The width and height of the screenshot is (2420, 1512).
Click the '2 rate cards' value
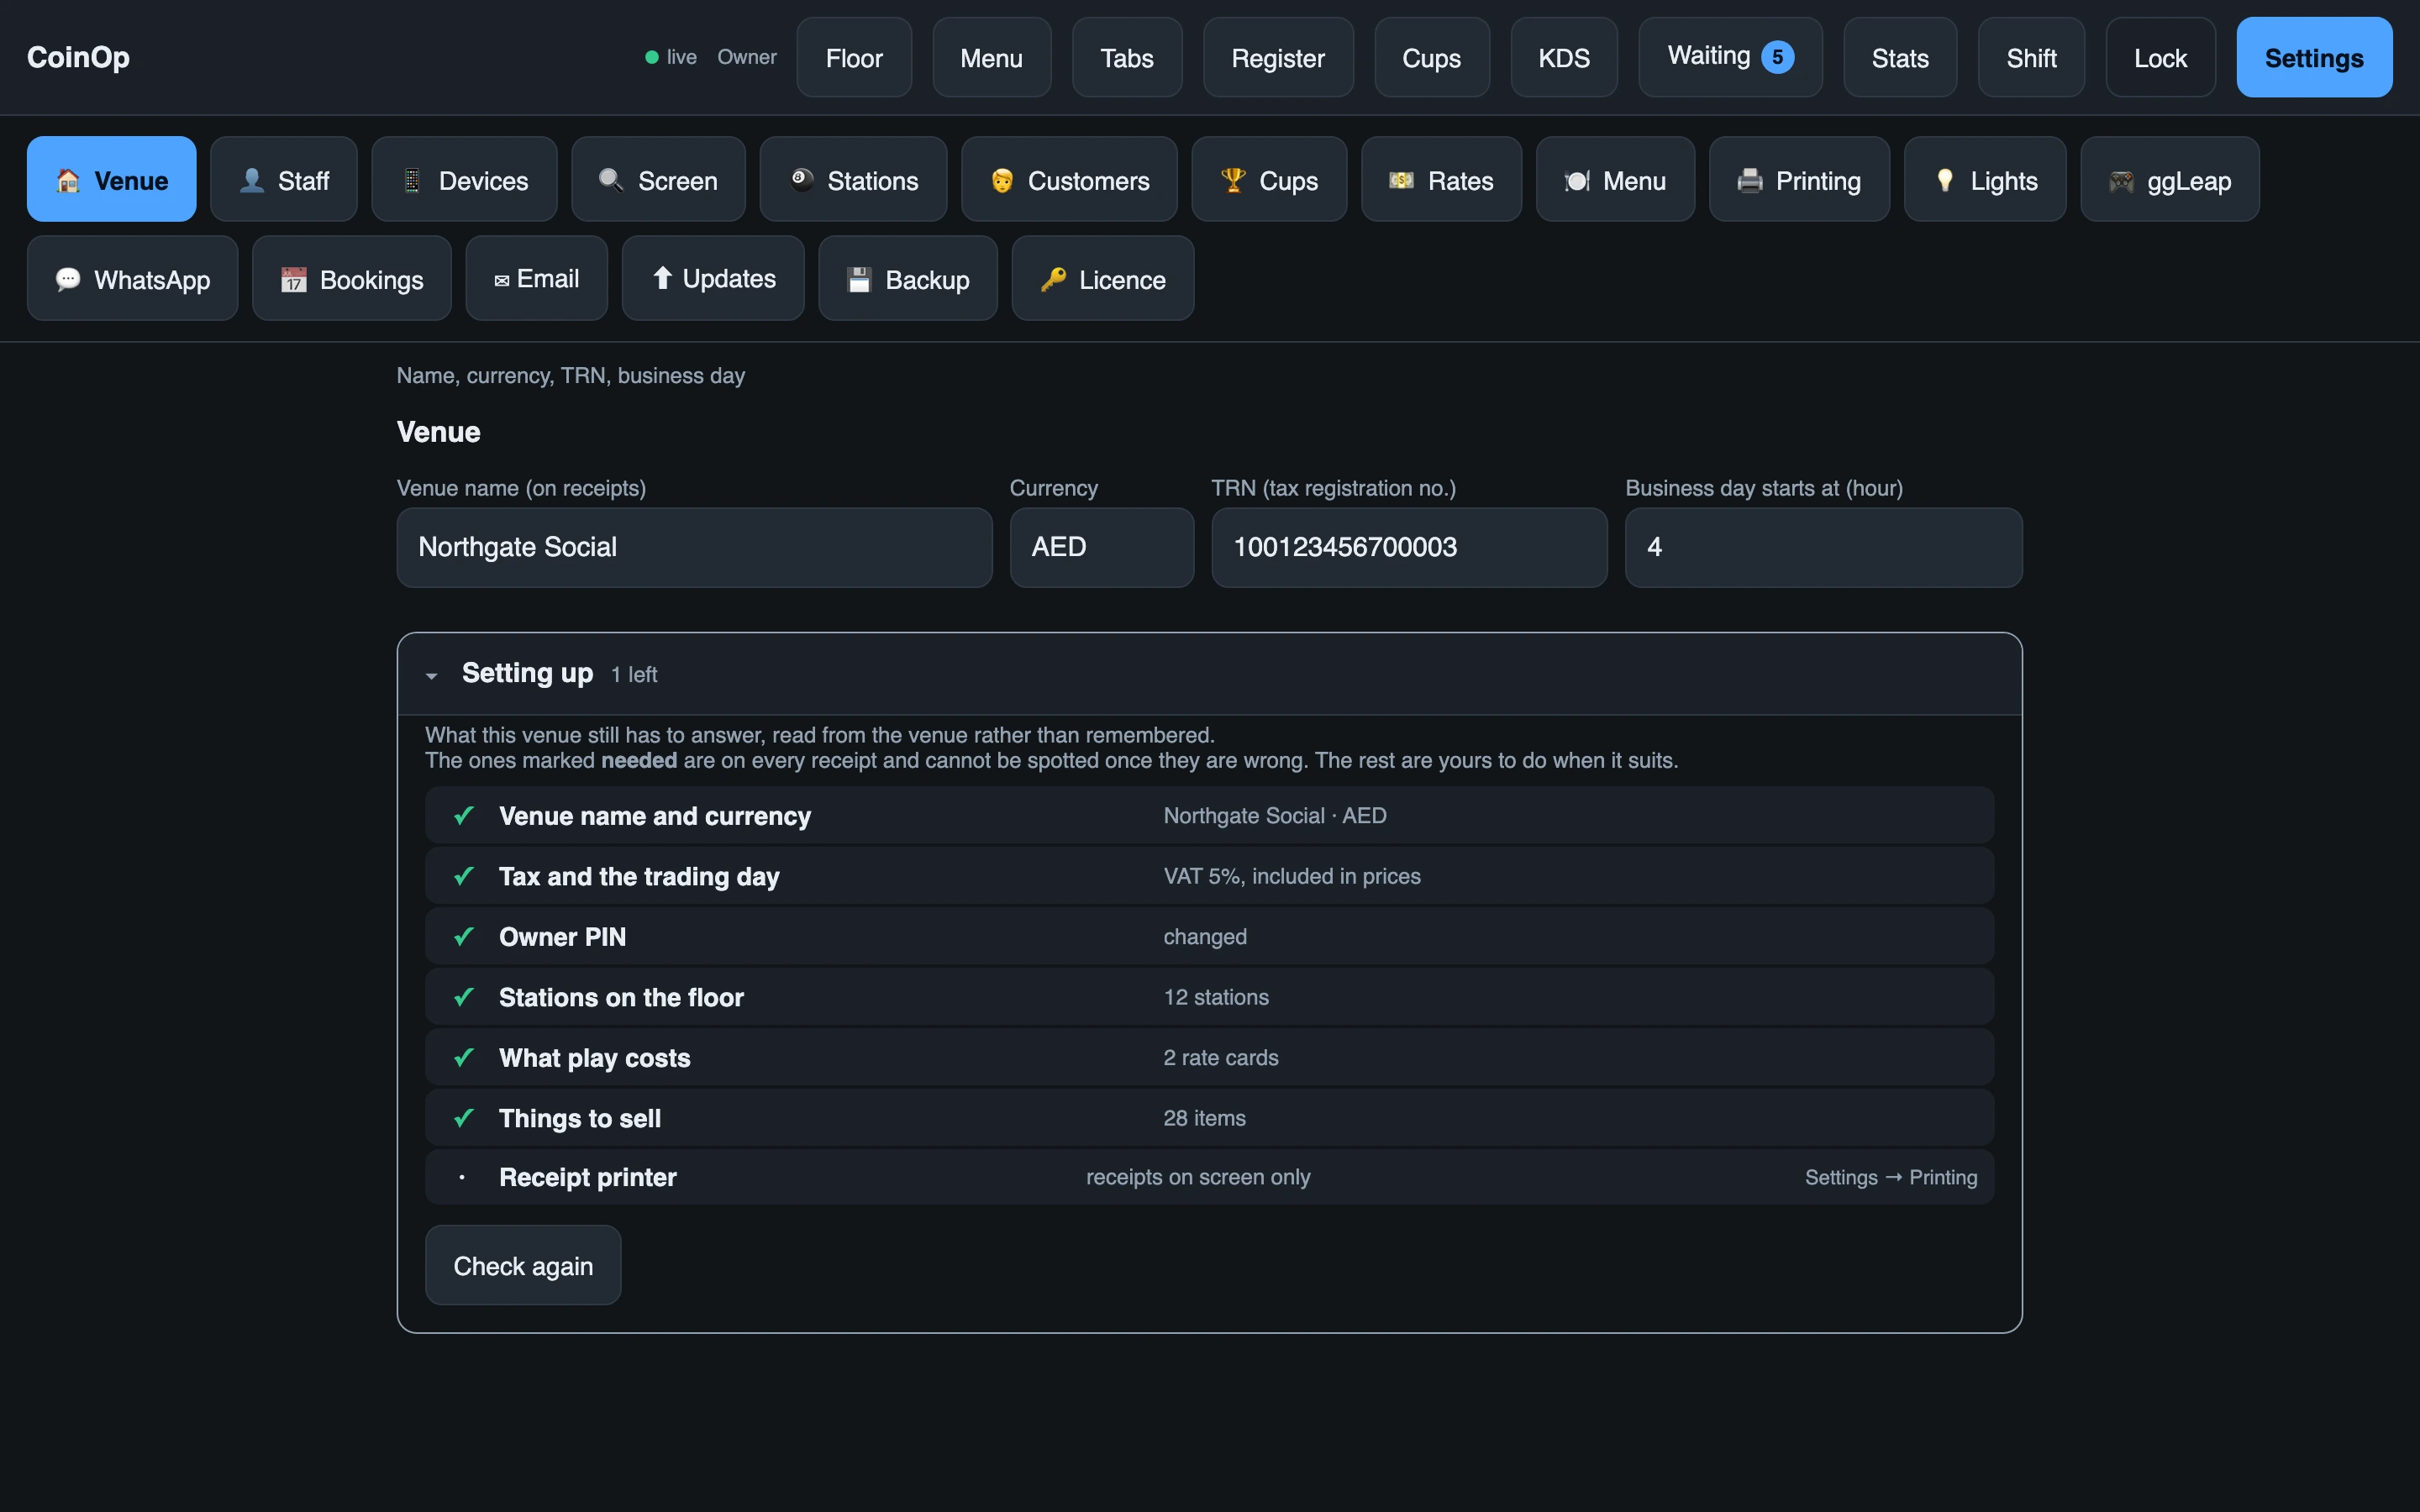1220,1058
